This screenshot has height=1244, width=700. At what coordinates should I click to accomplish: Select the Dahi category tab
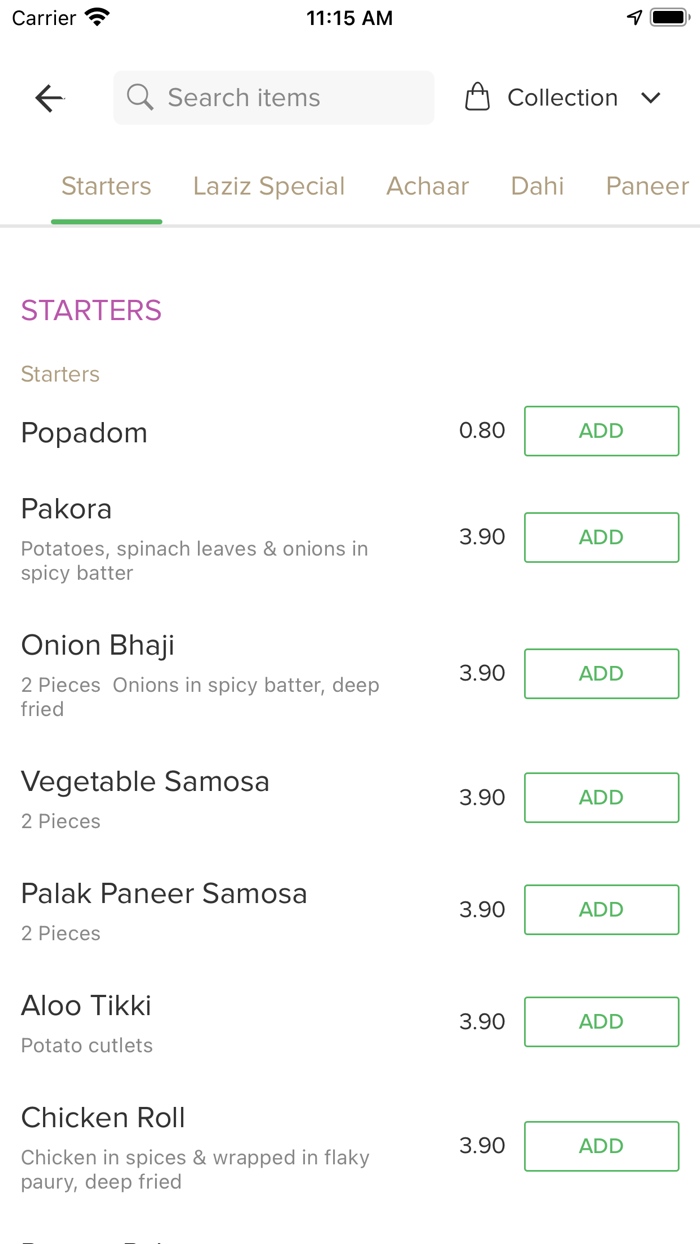[537, 186]
